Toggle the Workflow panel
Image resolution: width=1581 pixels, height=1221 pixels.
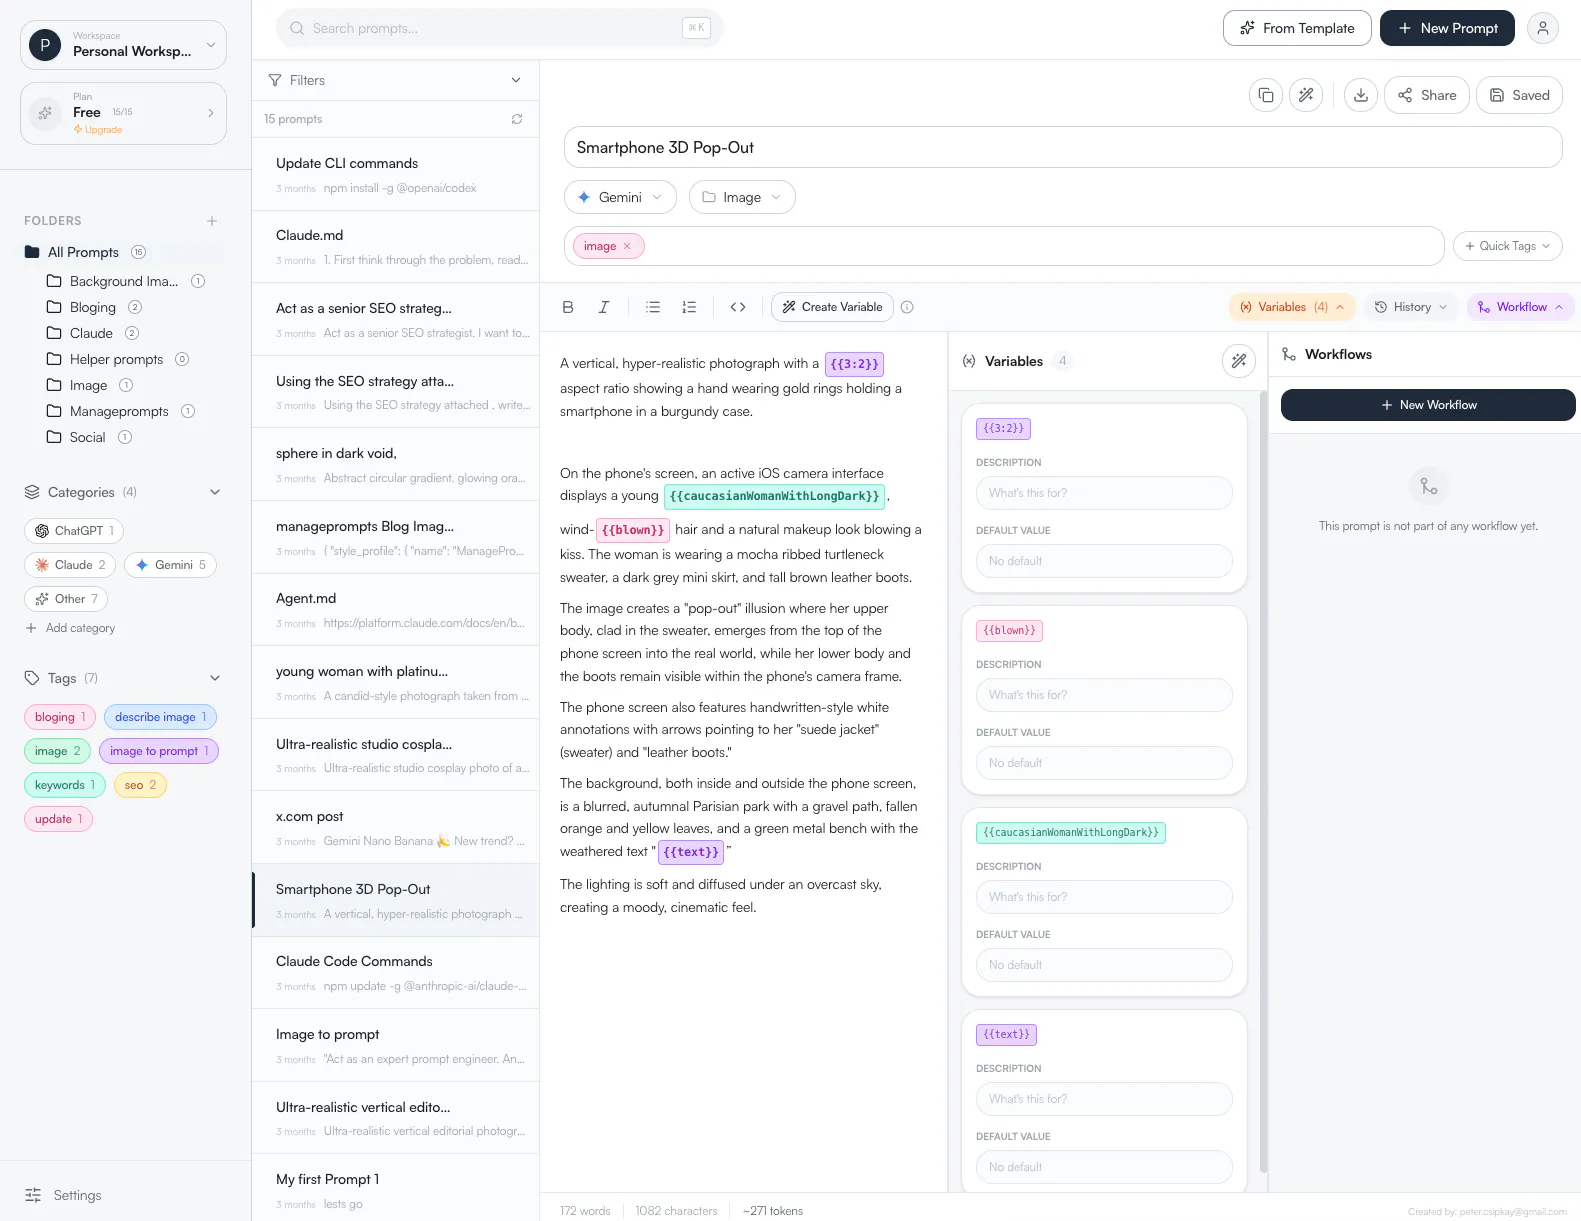click(x=1521, y=307)
